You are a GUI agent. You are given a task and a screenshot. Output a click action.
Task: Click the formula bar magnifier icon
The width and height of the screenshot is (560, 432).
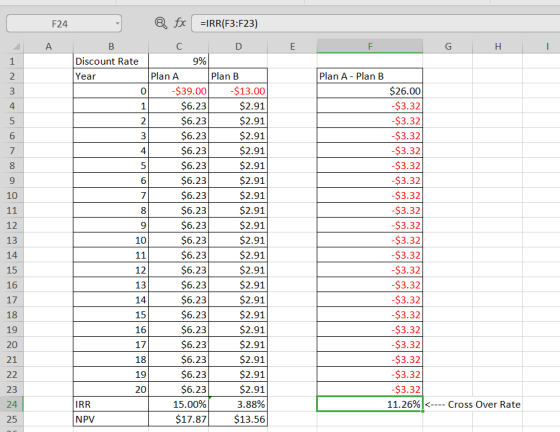pos(161,23)
